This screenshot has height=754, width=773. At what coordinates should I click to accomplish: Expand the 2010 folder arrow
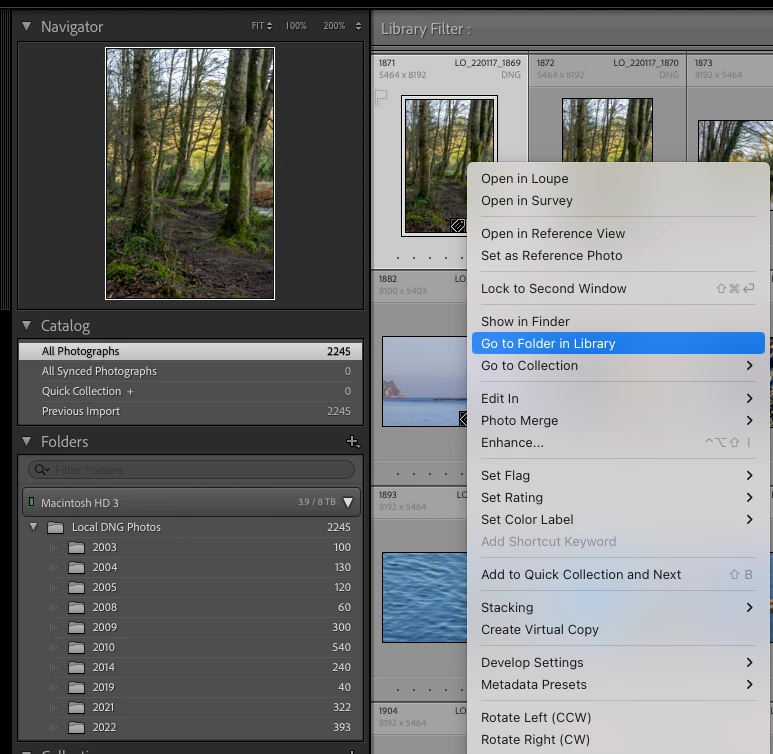53,647
